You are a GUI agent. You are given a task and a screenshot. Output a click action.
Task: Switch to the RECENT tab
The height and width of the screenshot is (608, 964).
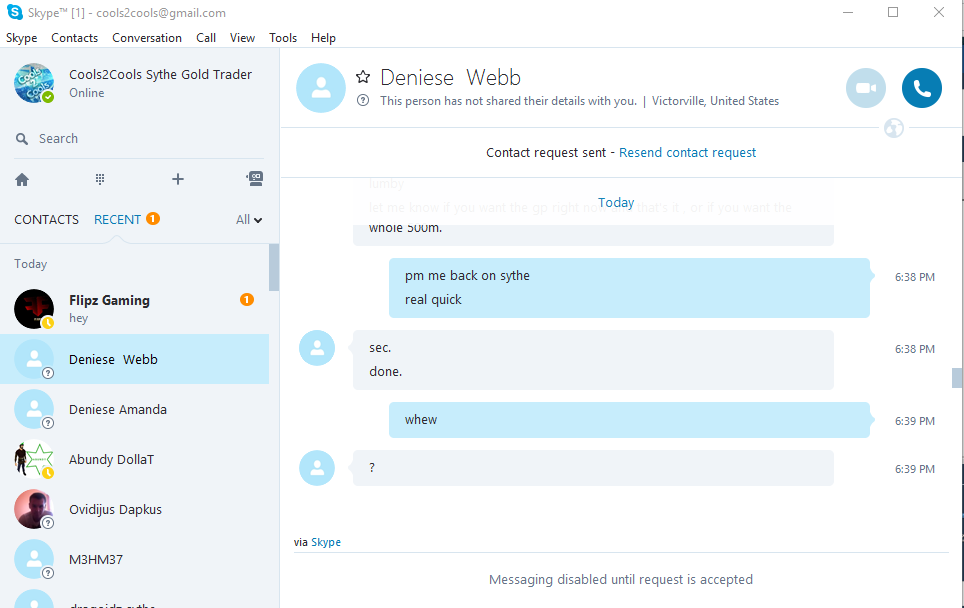click(117, 219)
